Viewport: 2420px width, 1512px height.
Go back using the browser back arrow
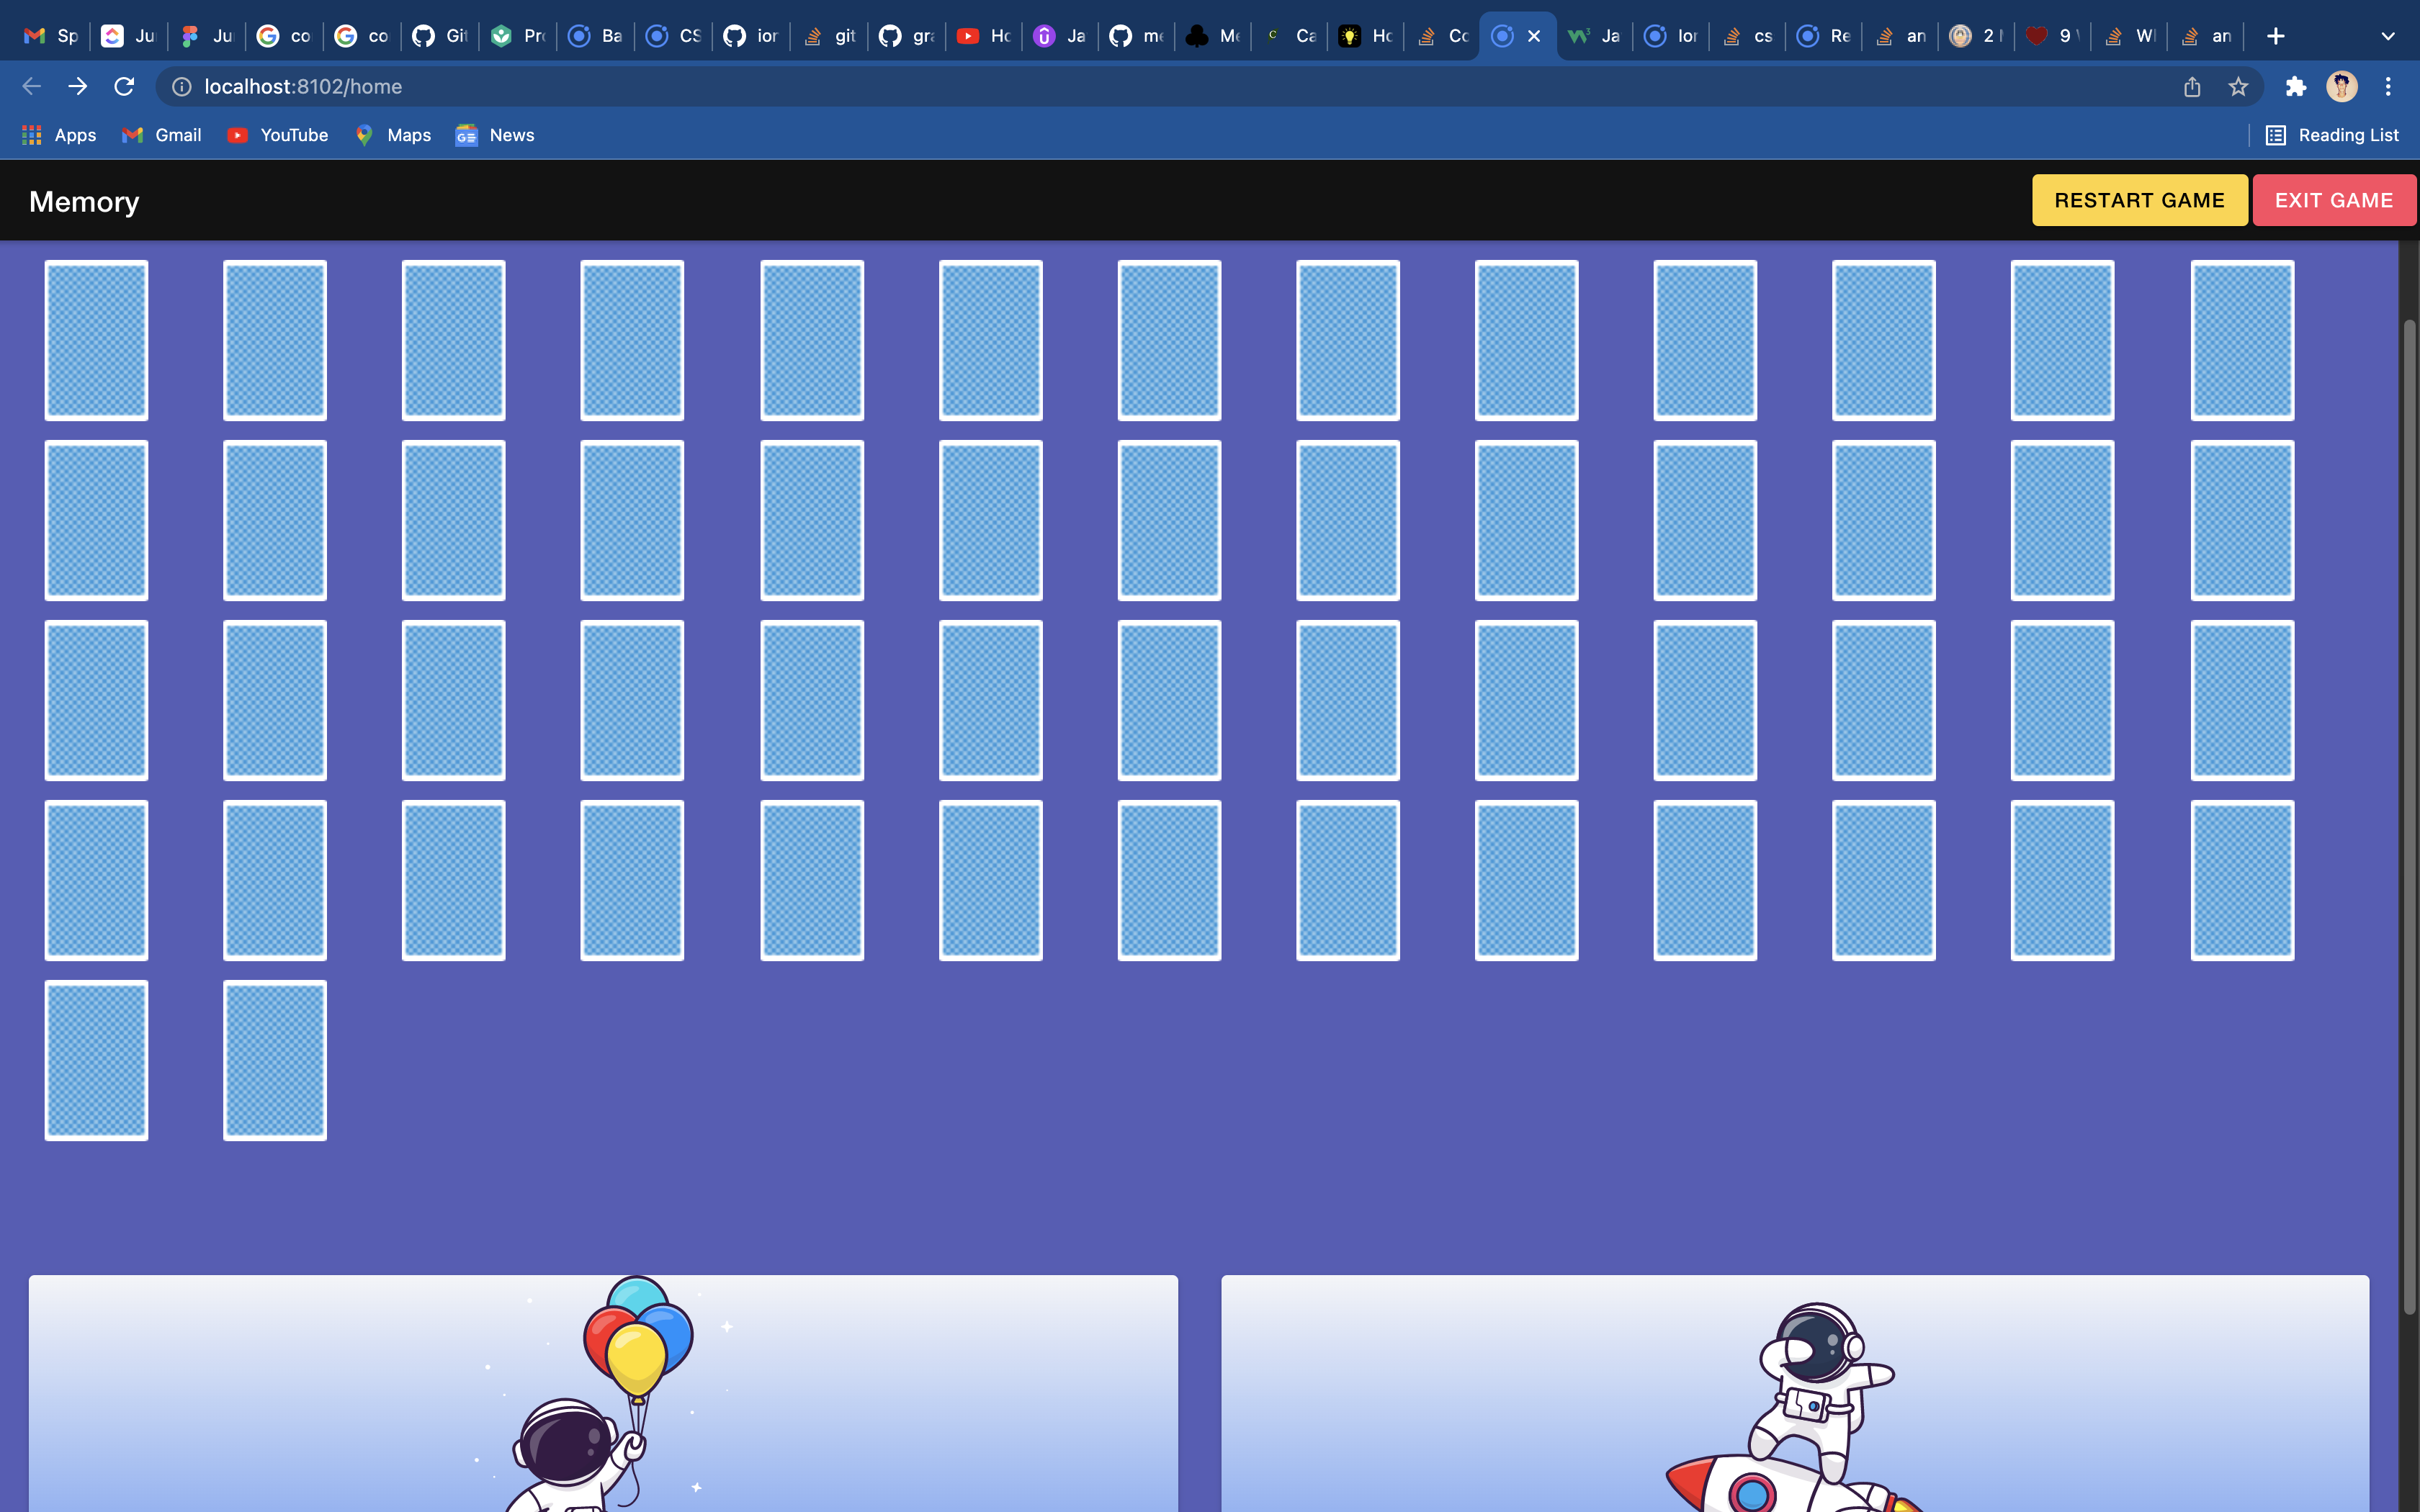click(32, 87)
